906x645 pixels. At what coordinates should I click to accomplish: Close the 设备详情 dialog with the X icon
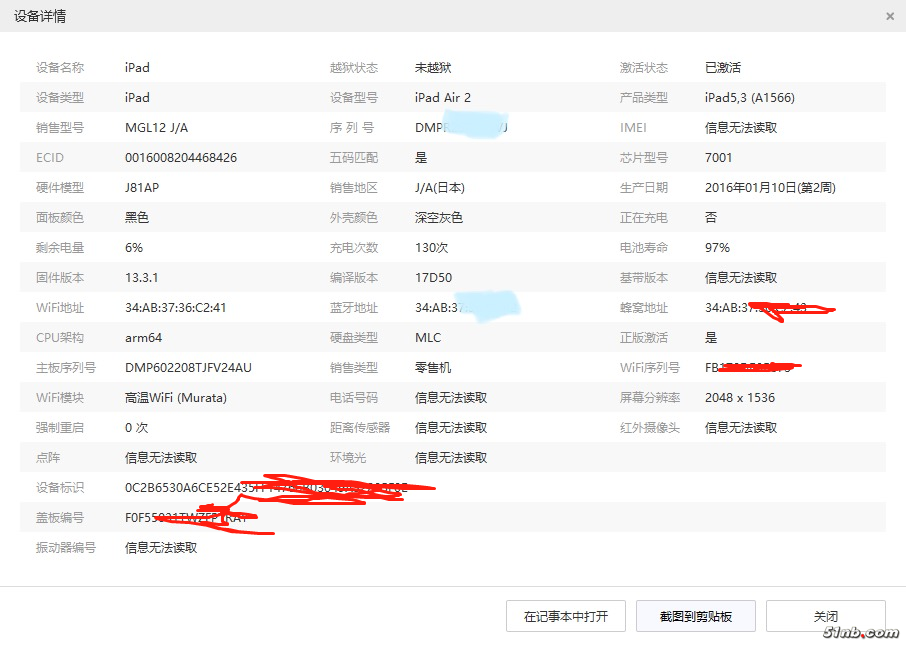pos(890,16)
